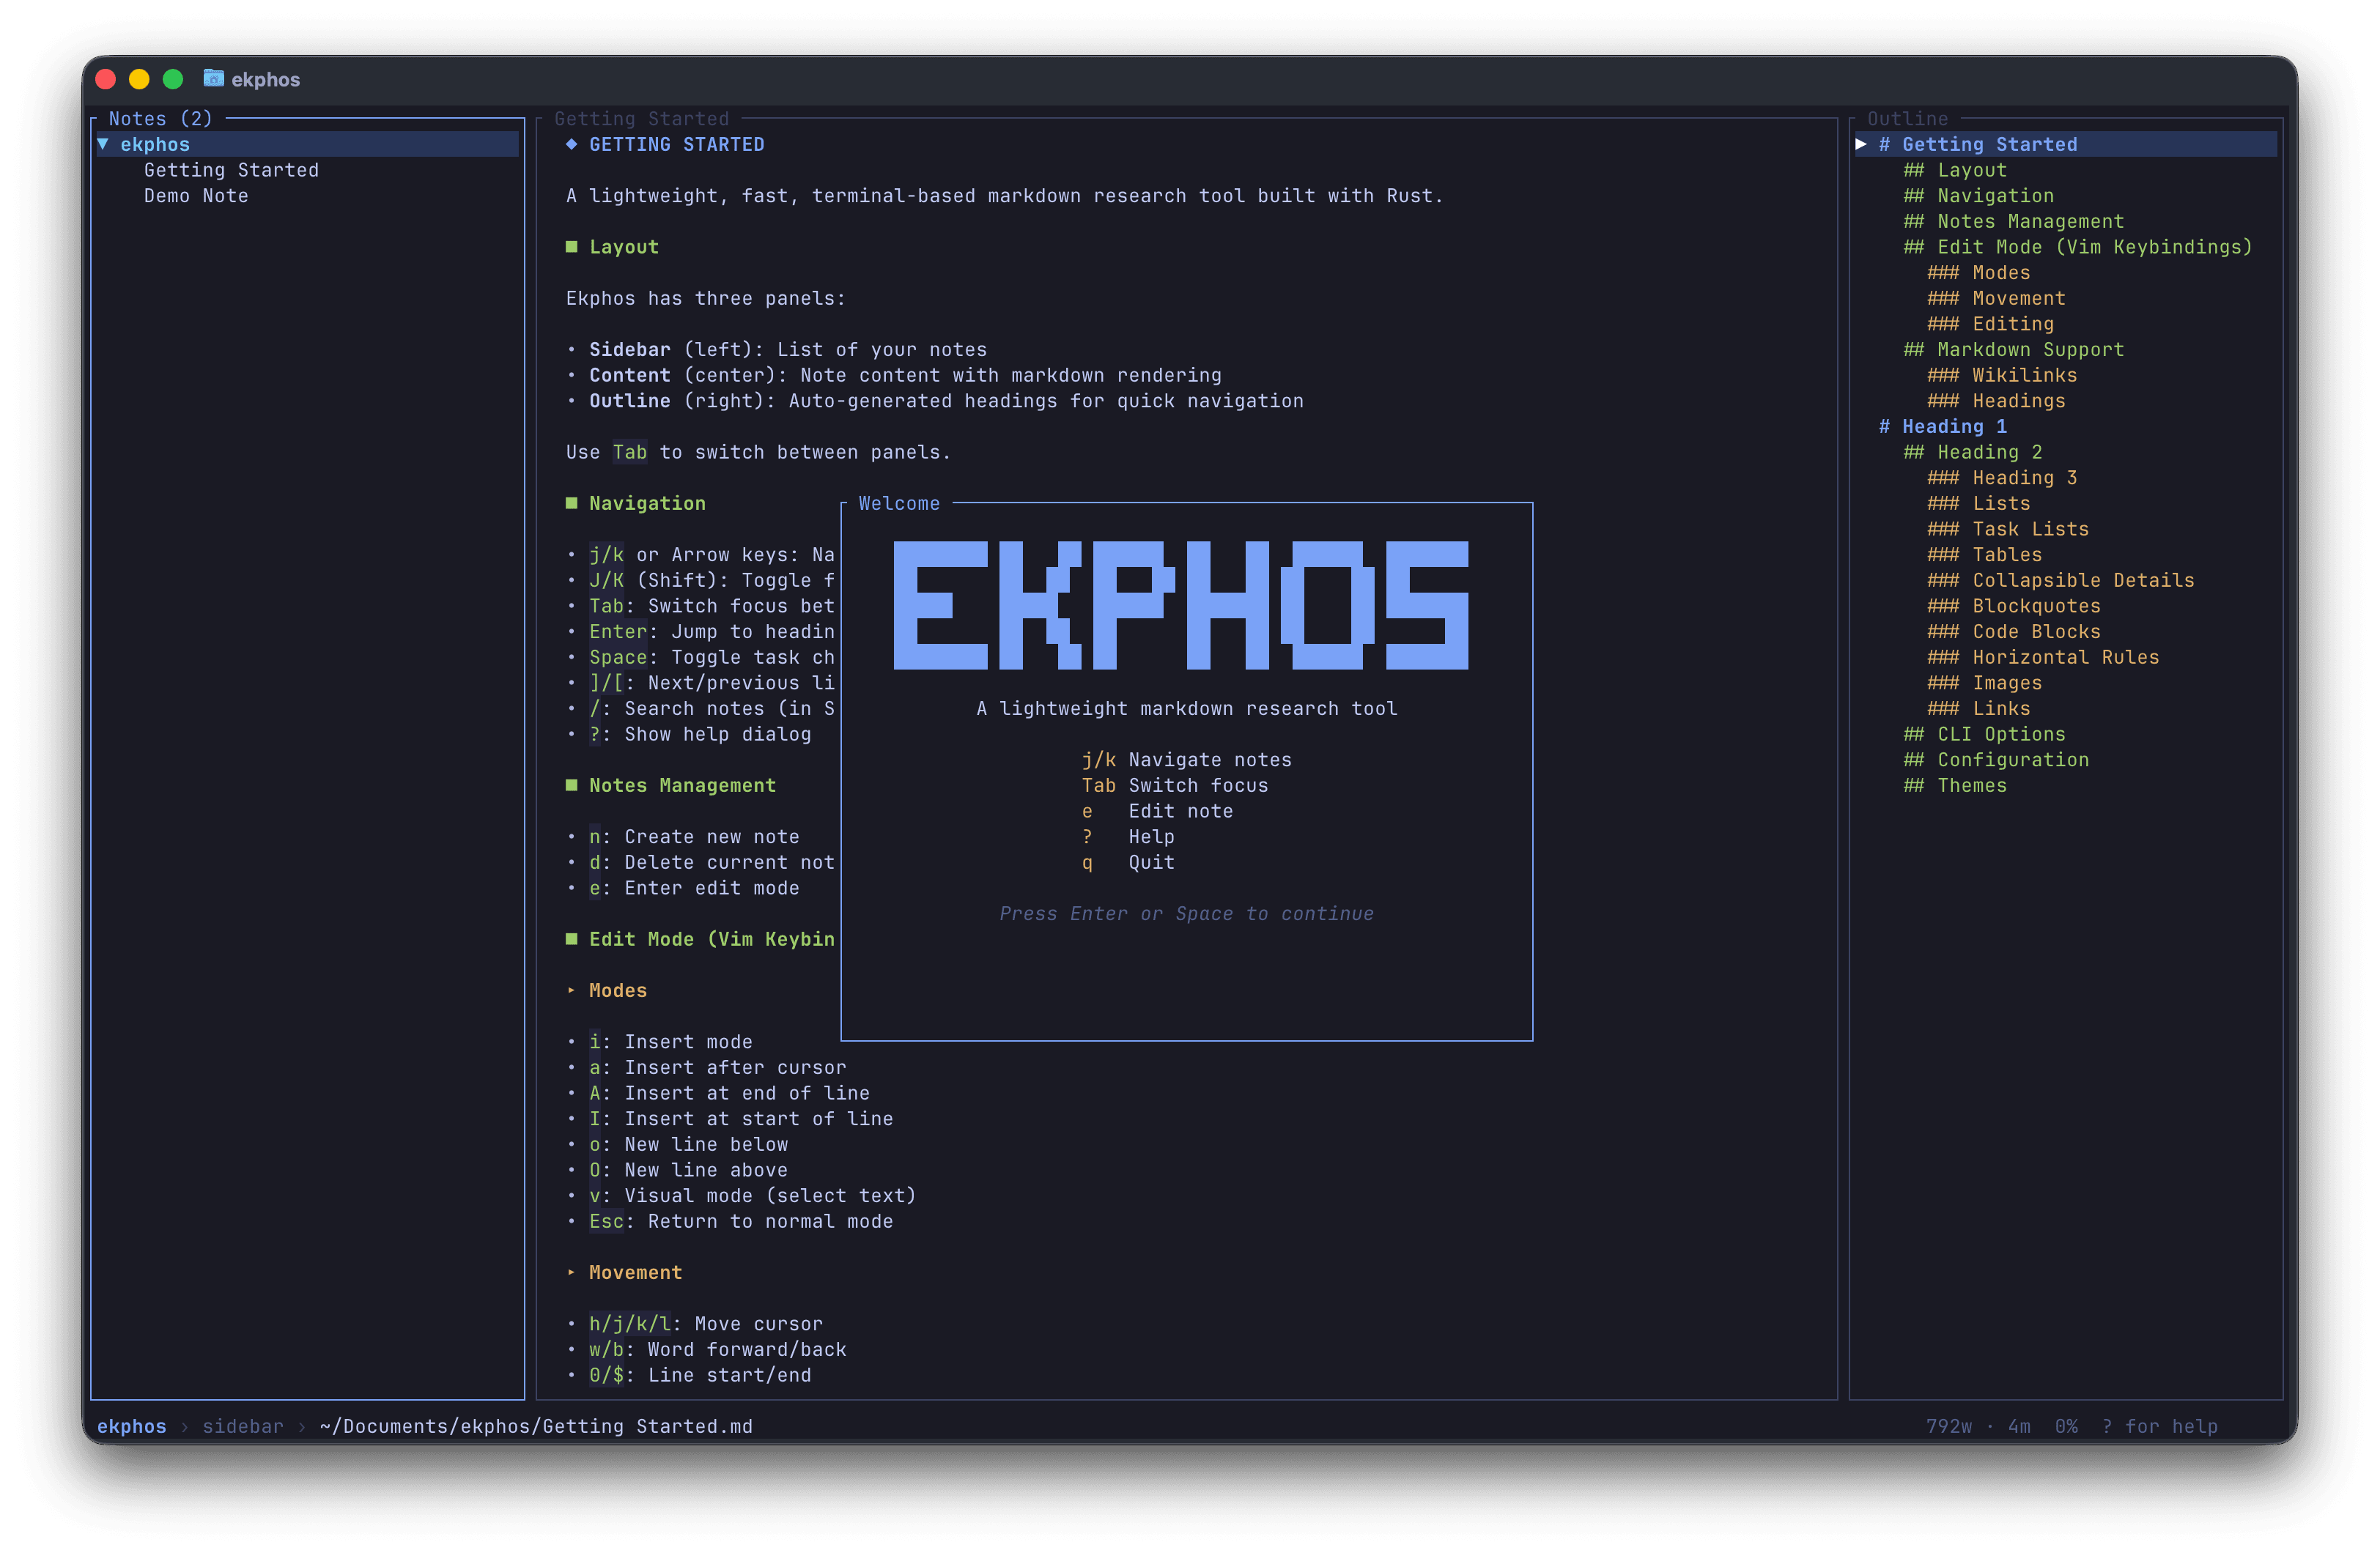Click the 'sidebar' breadcrumb in the status bar

coord(243,1426)
